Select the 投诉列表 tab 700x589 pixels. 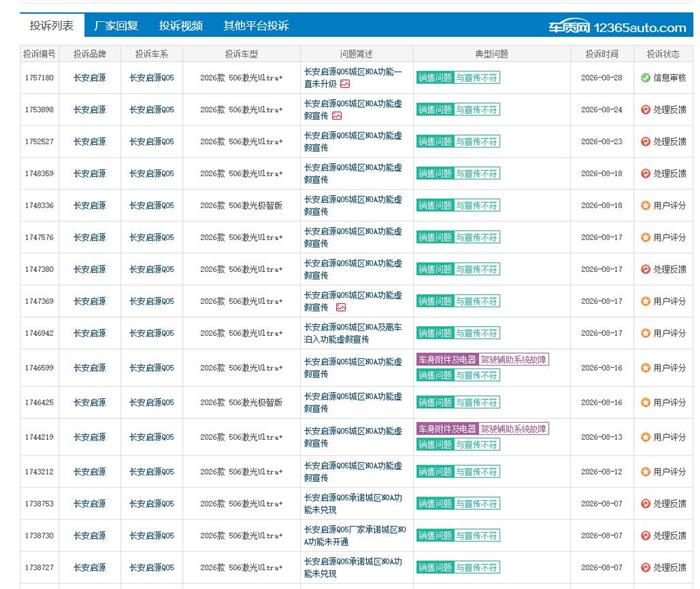coord(52,25)
